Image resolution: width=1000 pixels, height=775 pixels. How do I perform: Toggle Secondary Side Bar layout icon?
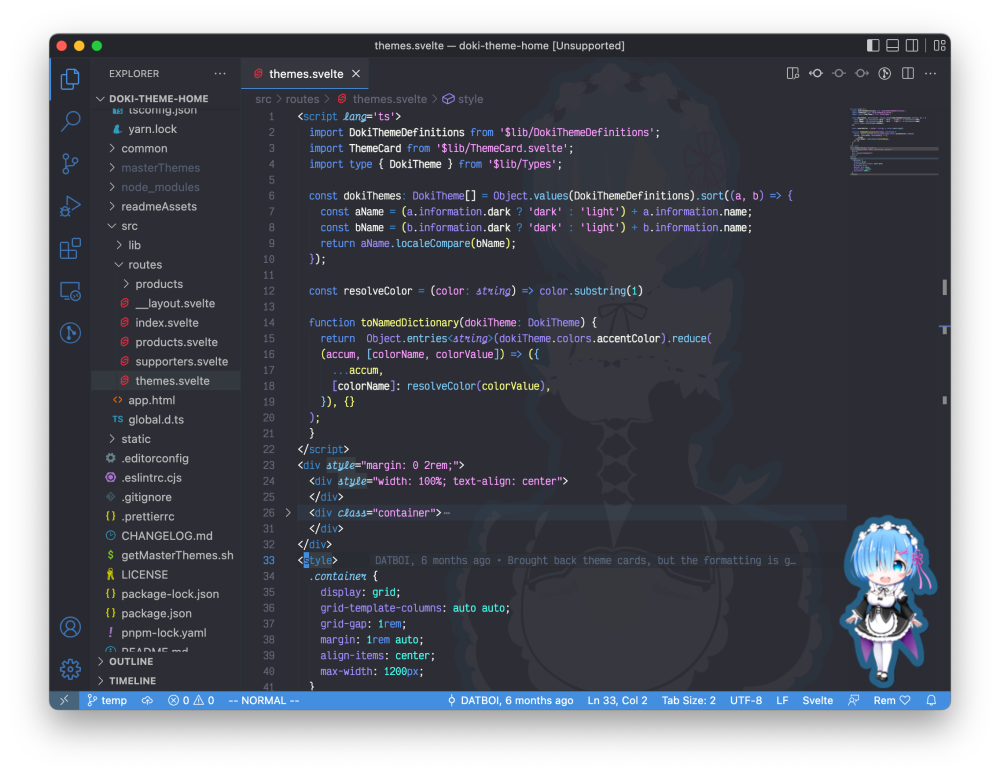click(912, 45)
